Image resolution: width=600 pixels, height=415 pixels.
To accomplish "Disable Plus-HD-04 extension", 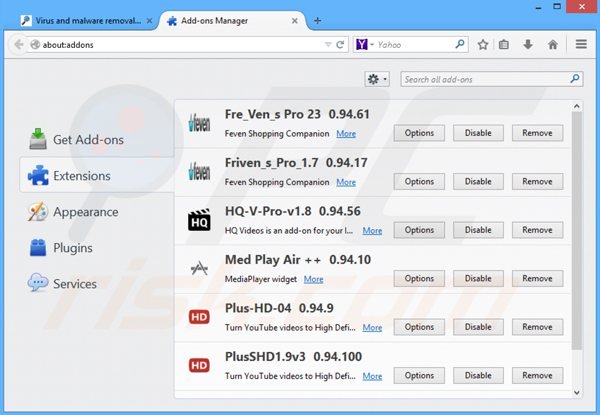I will (x=478, y=327).
